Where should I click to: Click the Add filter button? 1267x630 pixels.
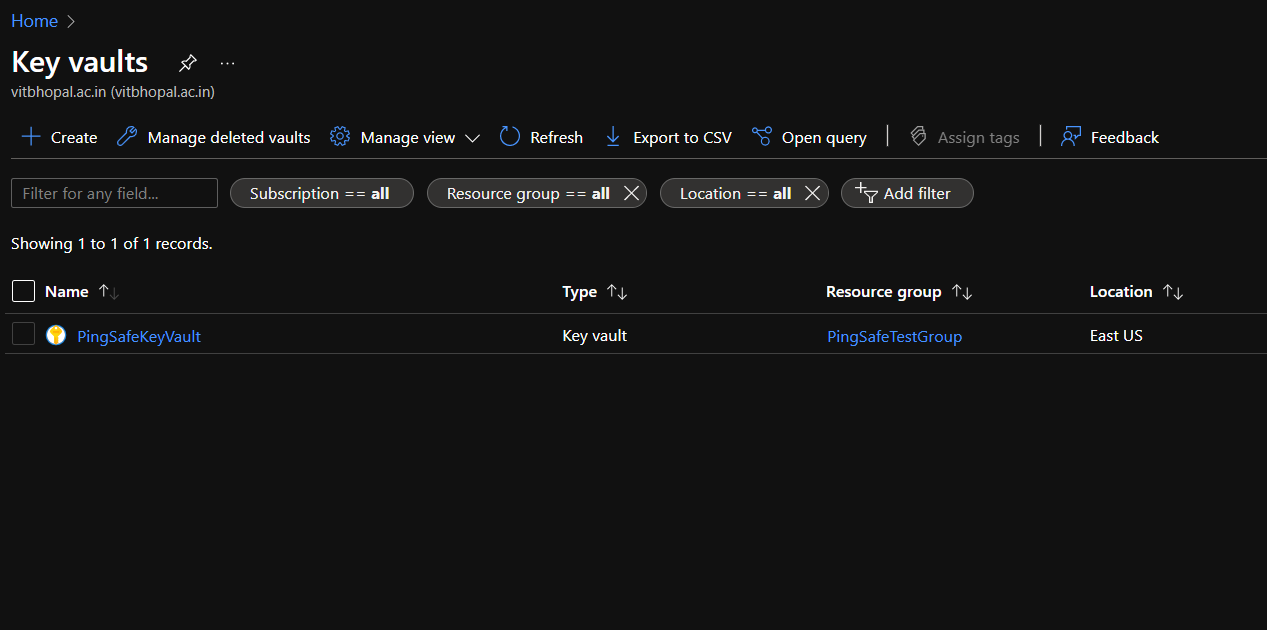coord(906,193)
